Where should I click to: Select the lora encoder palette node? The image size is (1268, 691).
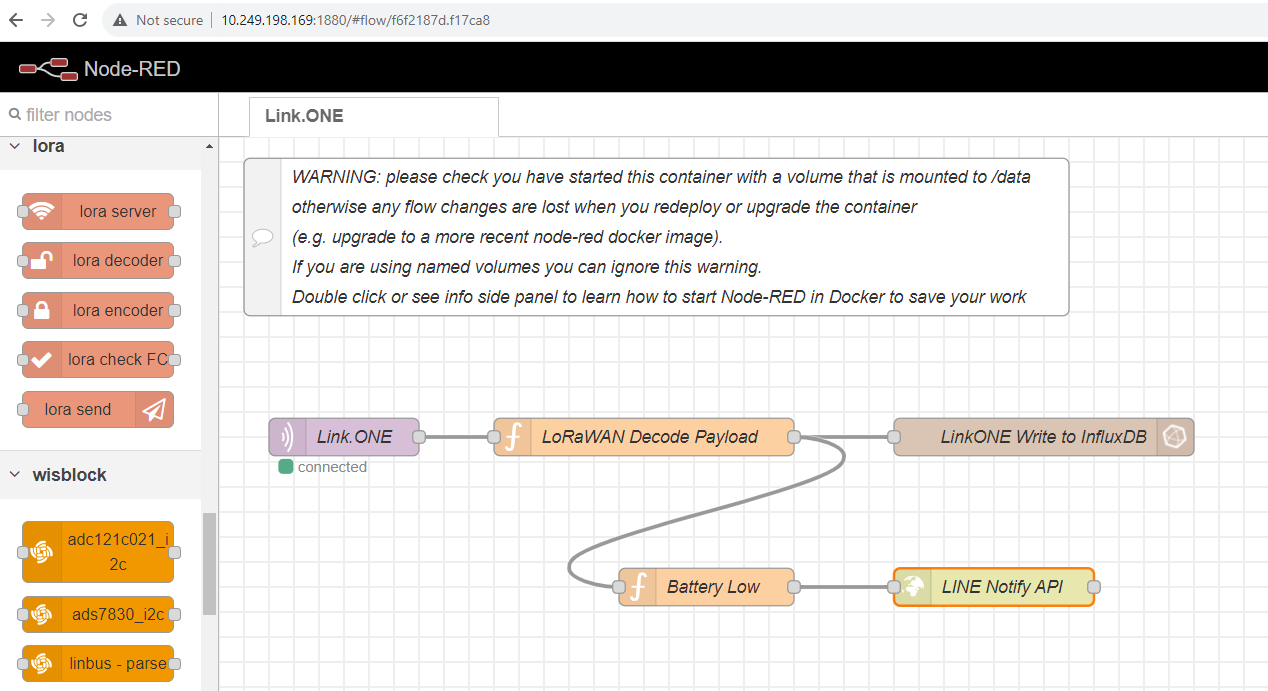[98, 311]
